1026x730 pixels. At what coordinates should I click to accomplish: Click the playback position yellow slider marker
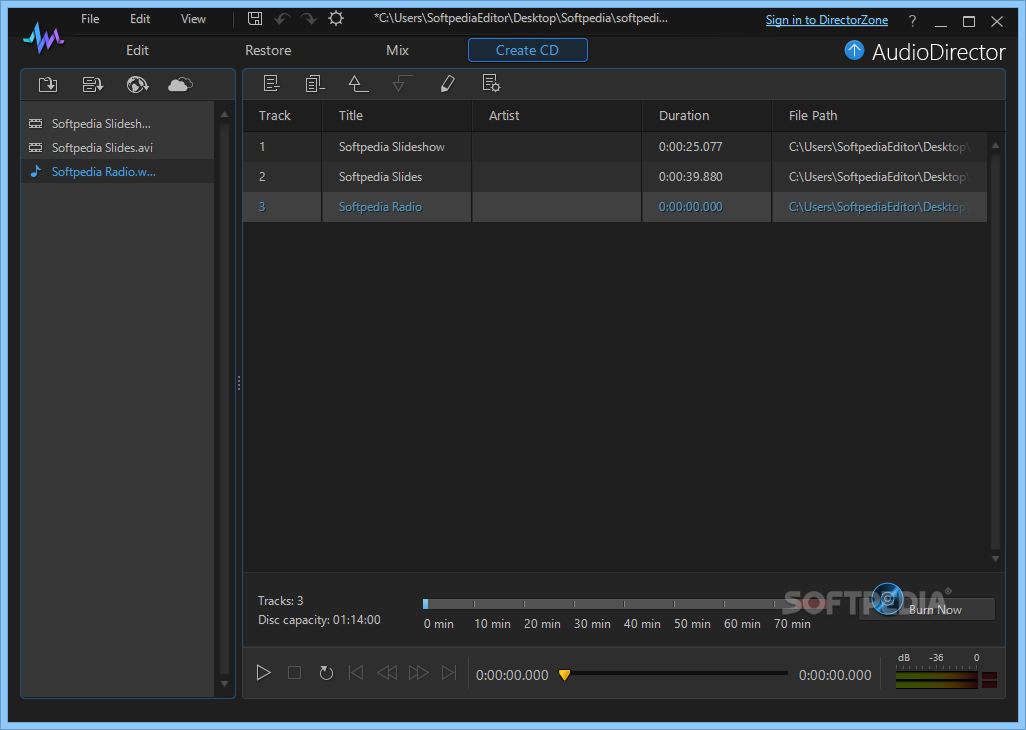pyautogui.click(x=564, y=674)
